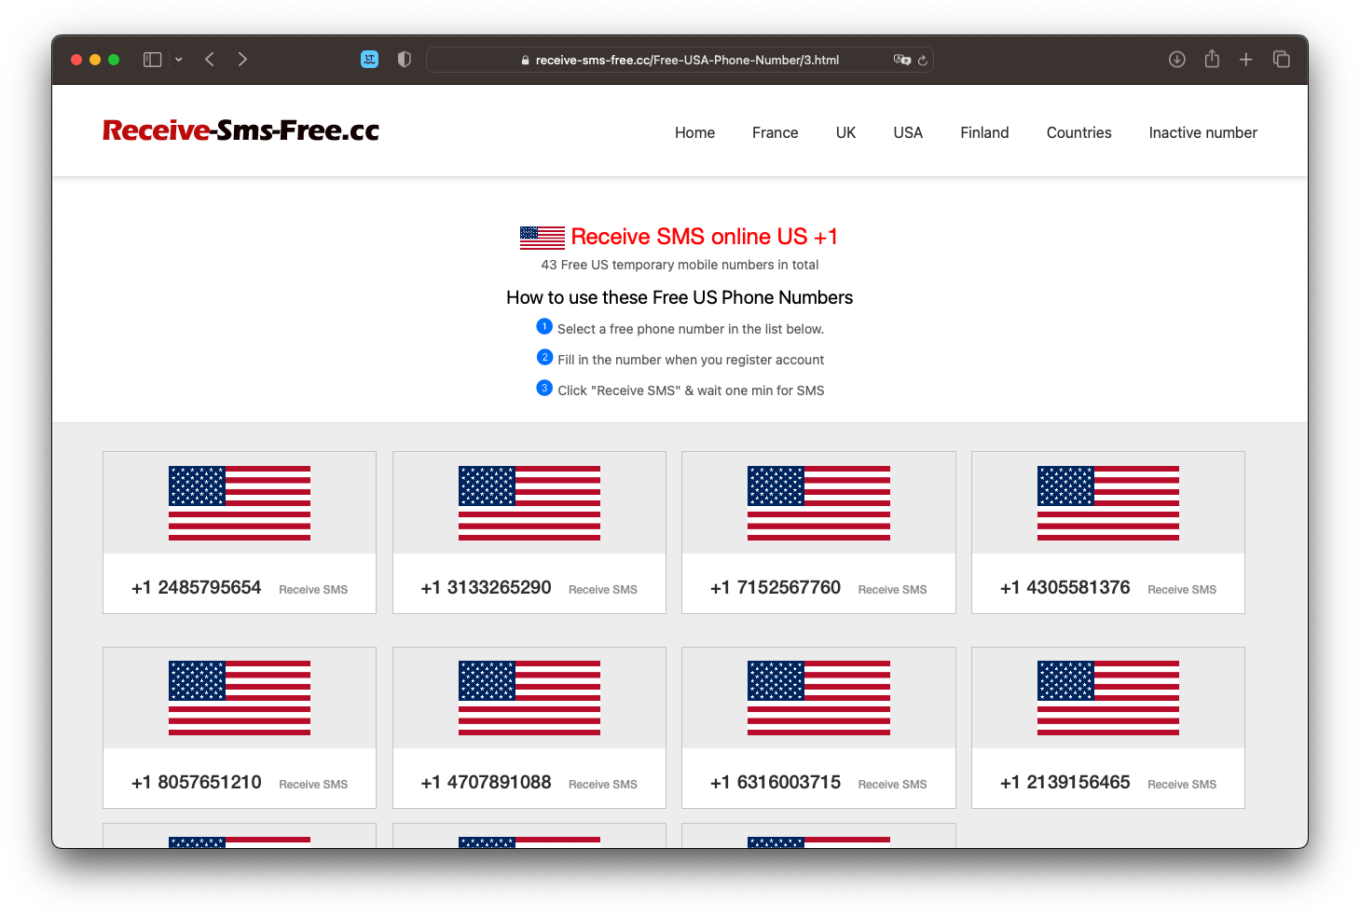
Task: Click flag image above +1 7152567760
Action: coord(819,503)
